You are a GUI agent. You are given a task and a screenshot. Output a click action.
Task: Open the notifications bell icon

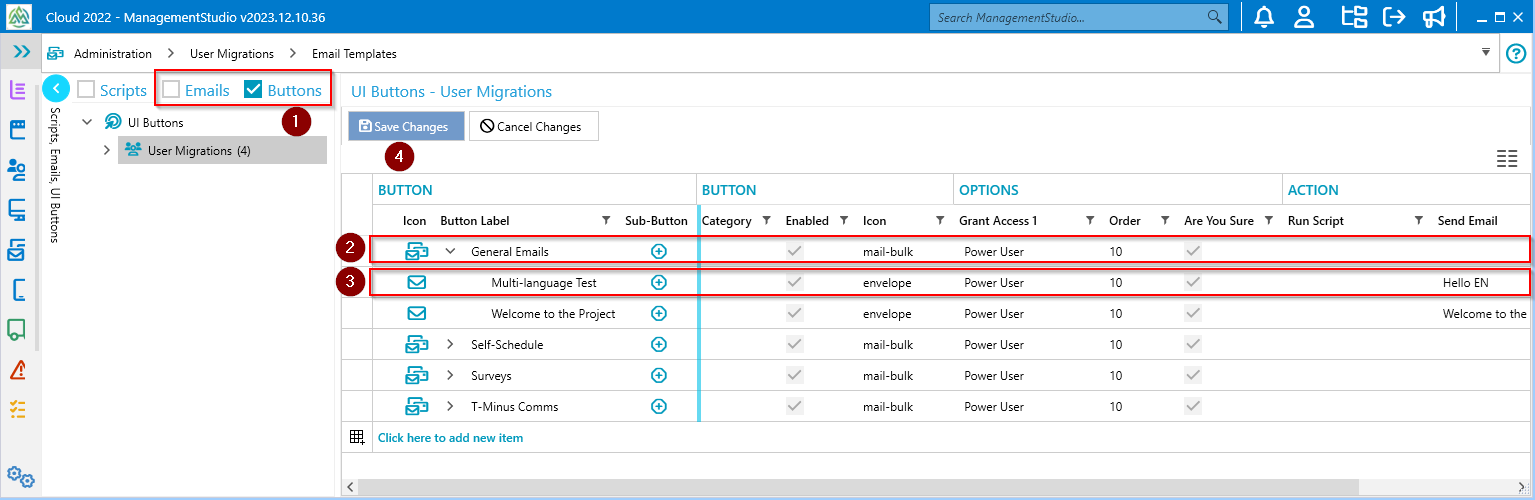pyautogui.click(x=1264, y=17)
